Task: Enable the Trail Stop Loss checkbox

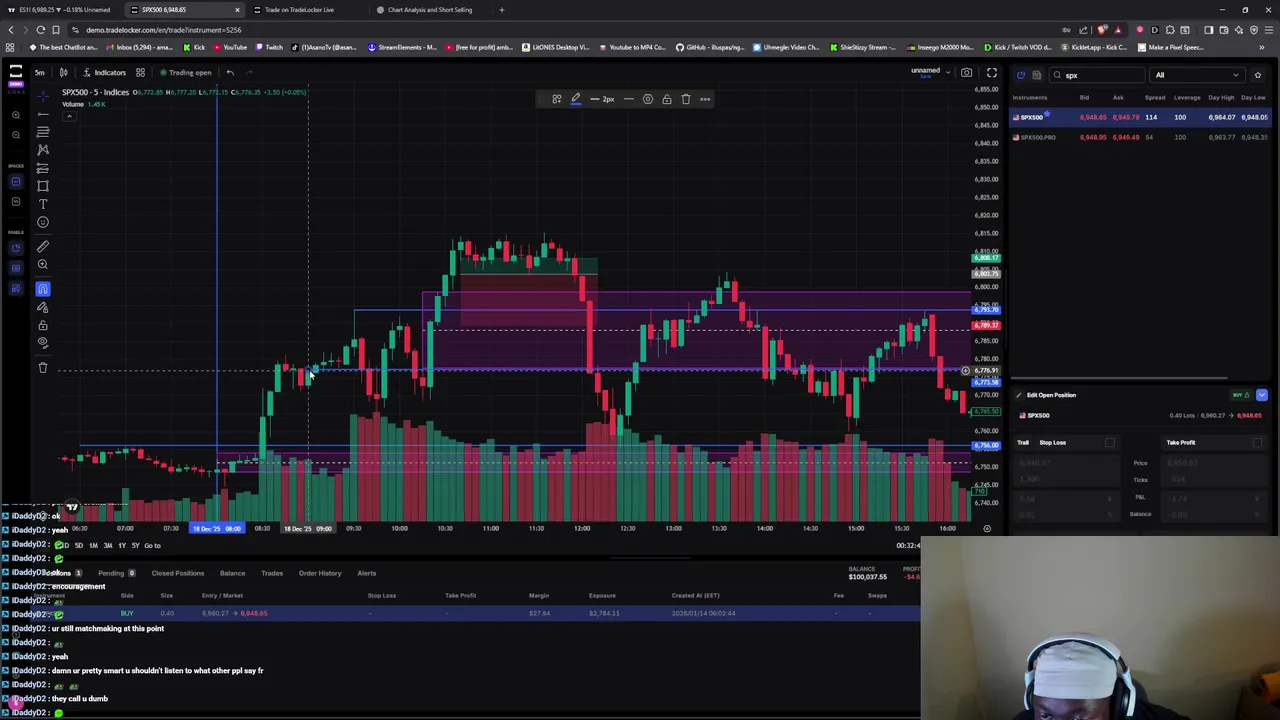Action: point(1110,442)
